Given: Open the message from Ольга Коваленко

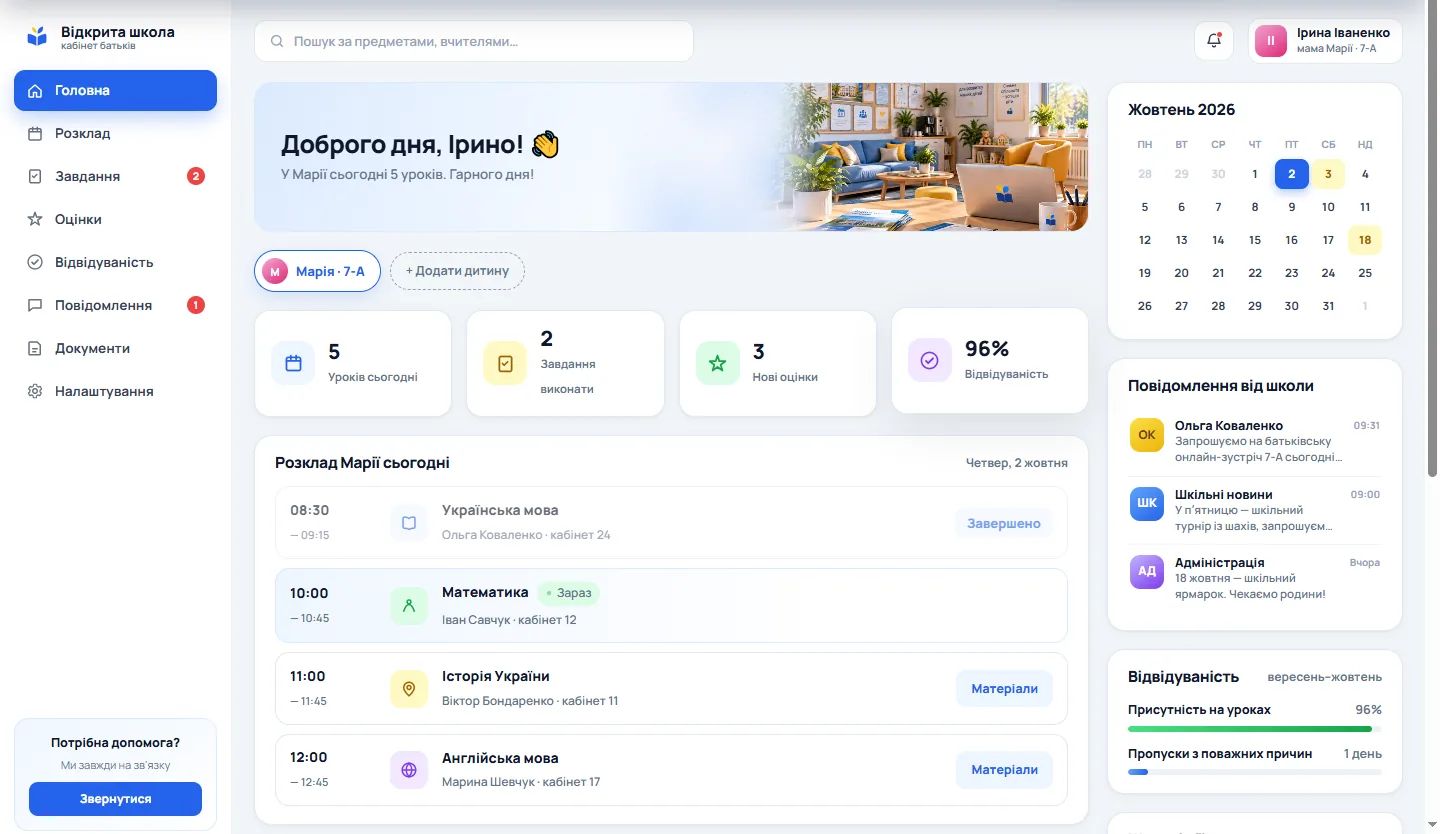Looking at the screenshot, I should (x=1254, y=441).
